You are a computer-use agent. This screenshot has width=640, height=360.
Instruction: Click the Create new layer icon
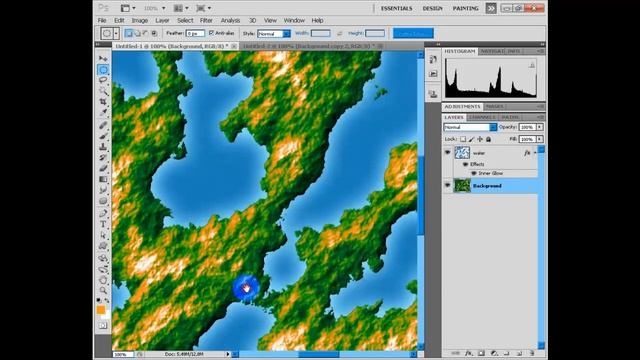[x=519, y=353]
